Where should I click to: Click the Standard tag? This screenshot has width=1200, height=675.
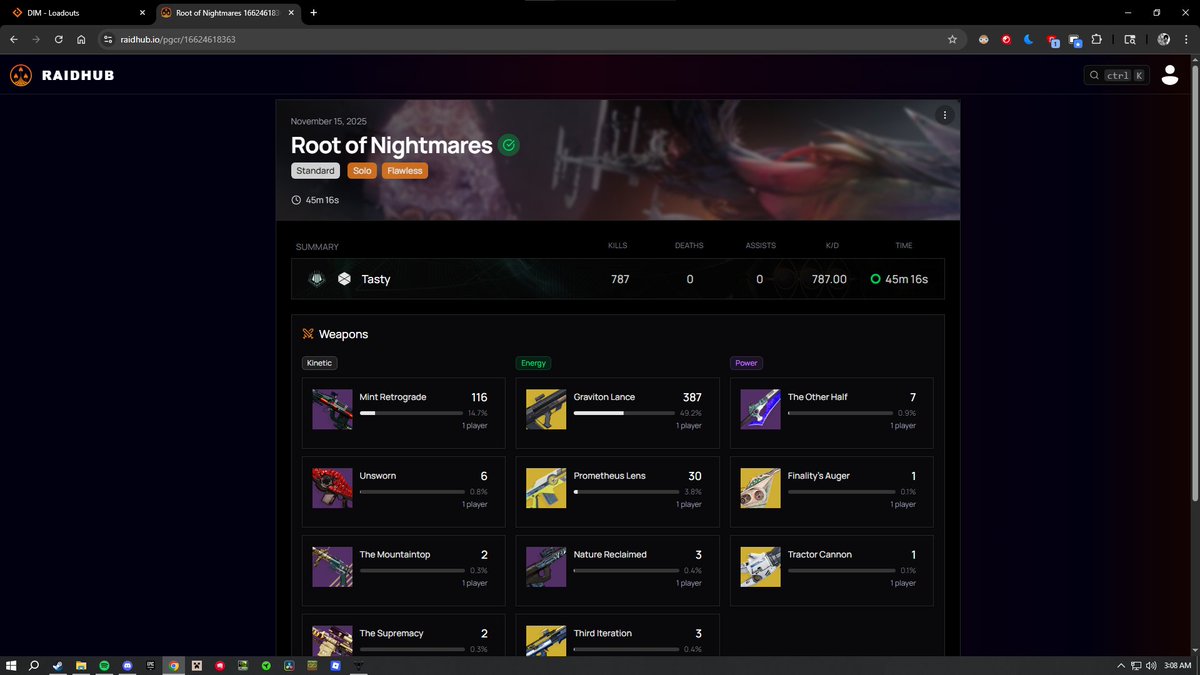316,171
